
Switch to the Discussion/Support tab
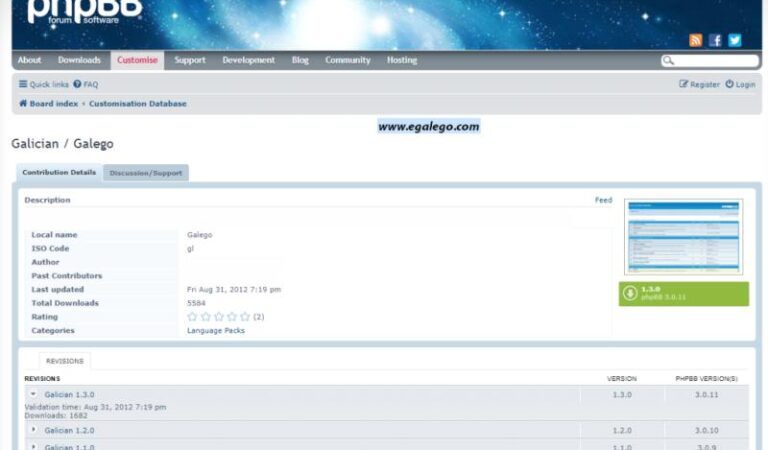click(146, 173)
